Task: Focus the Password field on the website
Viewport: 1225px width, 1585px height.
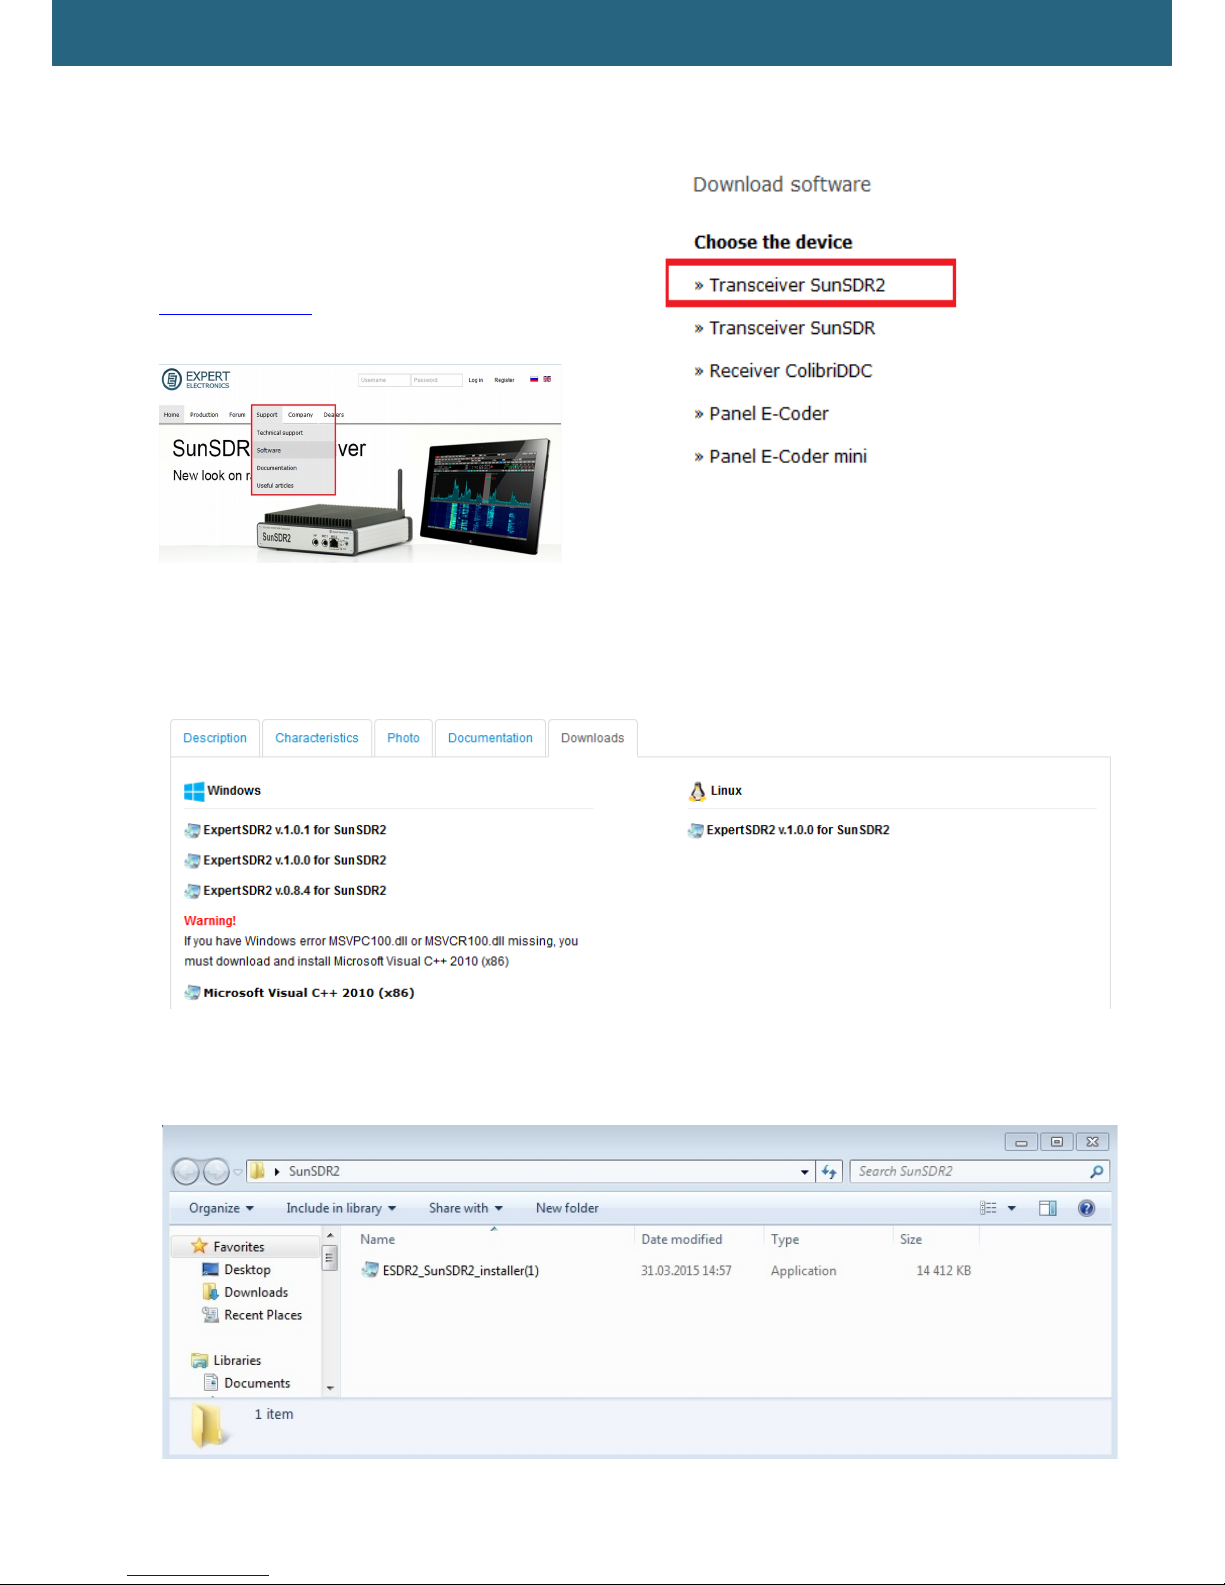Action: click(x=437, y=380)
